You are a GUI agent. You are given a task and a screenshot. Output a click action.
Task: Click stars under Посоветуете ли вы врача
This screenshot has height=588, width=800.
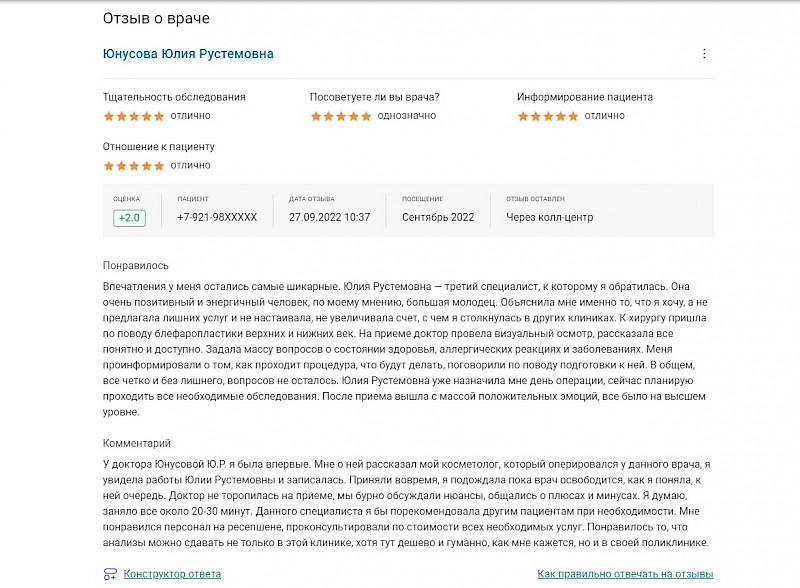[x=341, y=116]
